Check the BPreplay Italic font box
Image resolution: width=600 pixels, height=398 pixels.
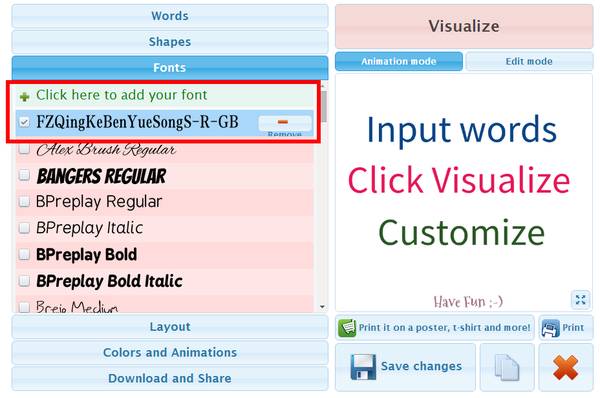[x=24, y=228]
